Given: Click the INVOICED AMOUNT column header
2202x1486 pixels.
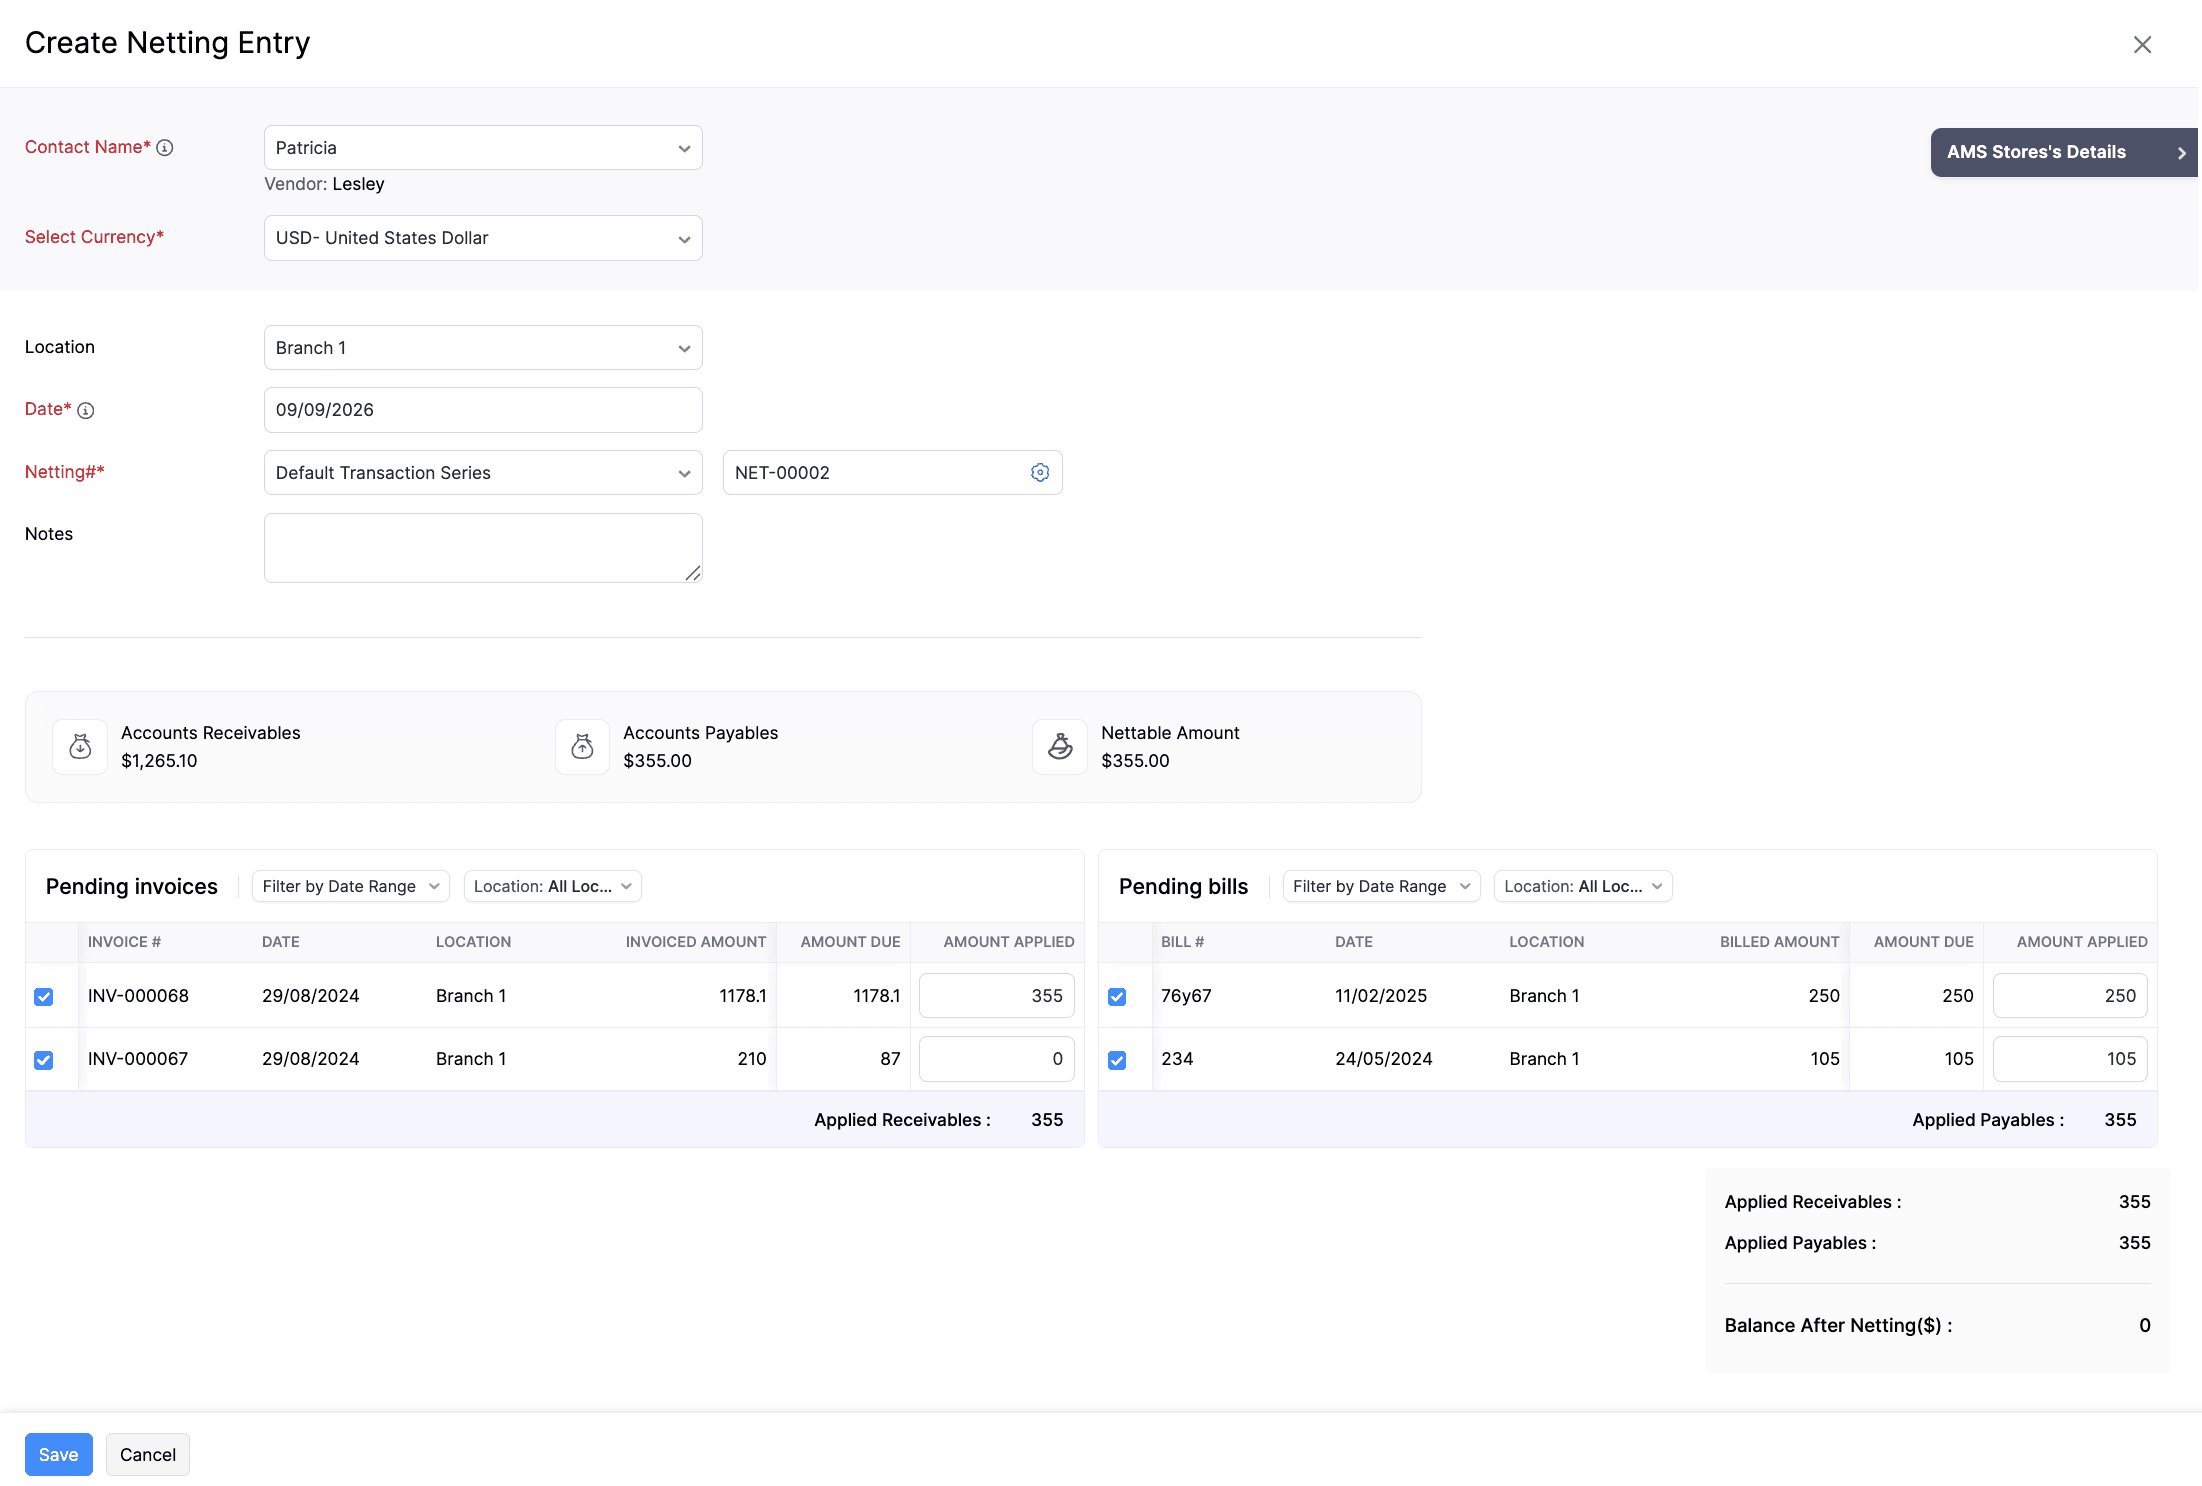Looking at the screenshot, I should point(696,942).
